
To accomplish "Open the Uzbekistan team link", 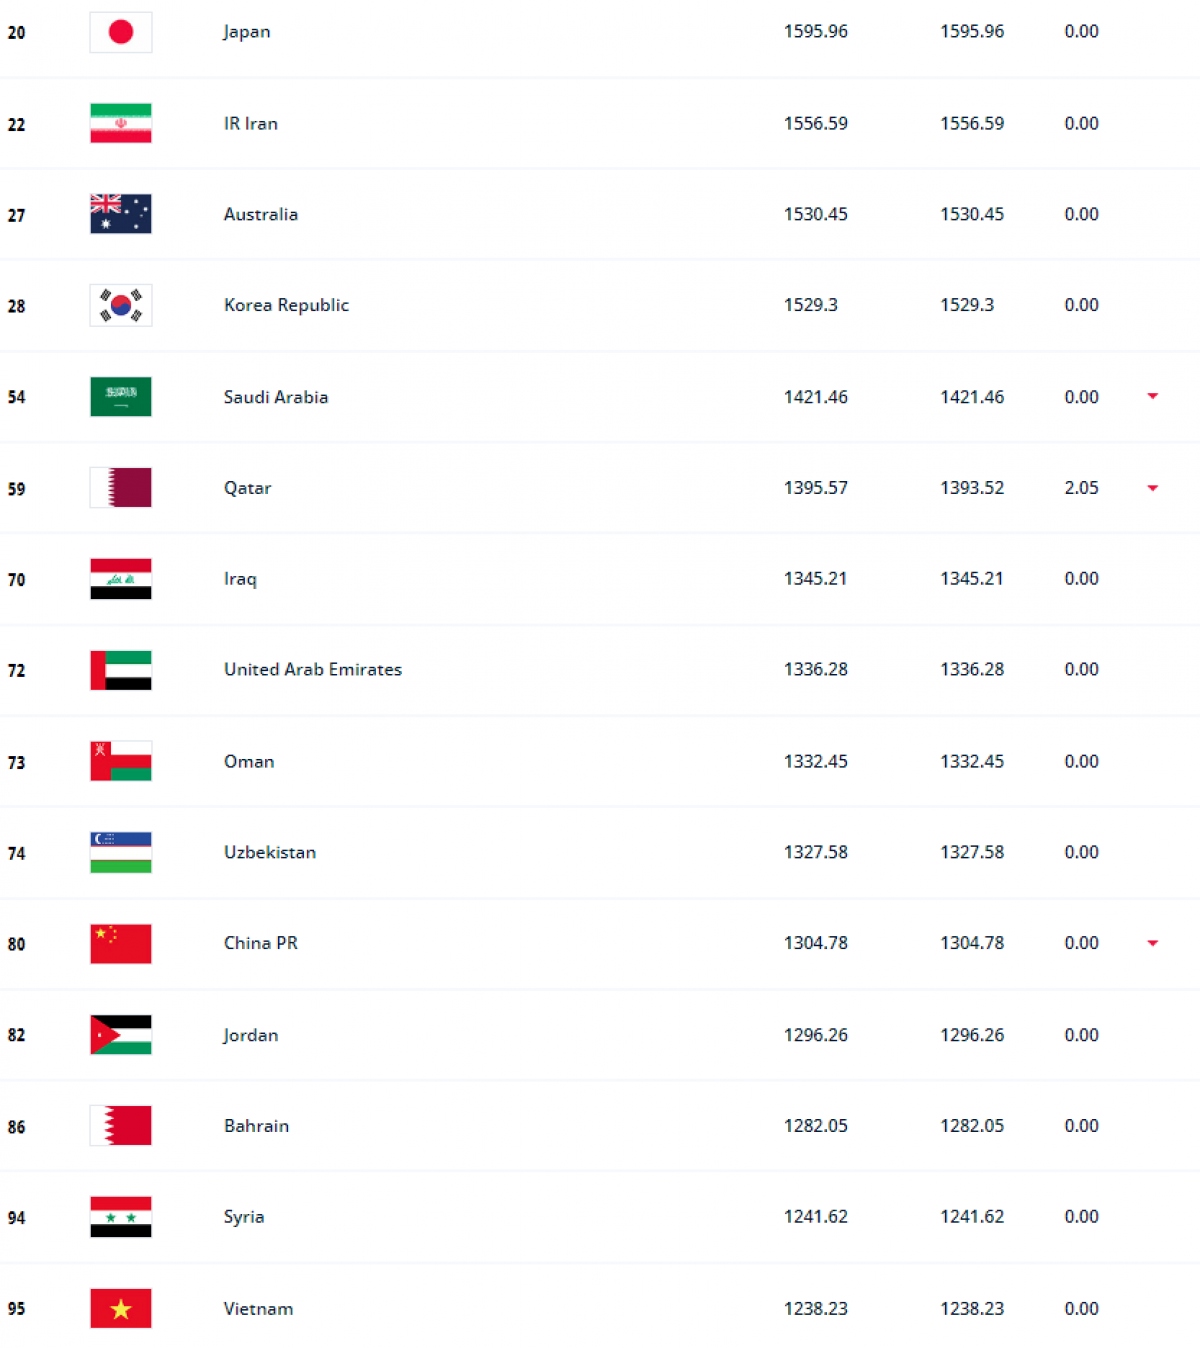I will [x=270, y=852].
